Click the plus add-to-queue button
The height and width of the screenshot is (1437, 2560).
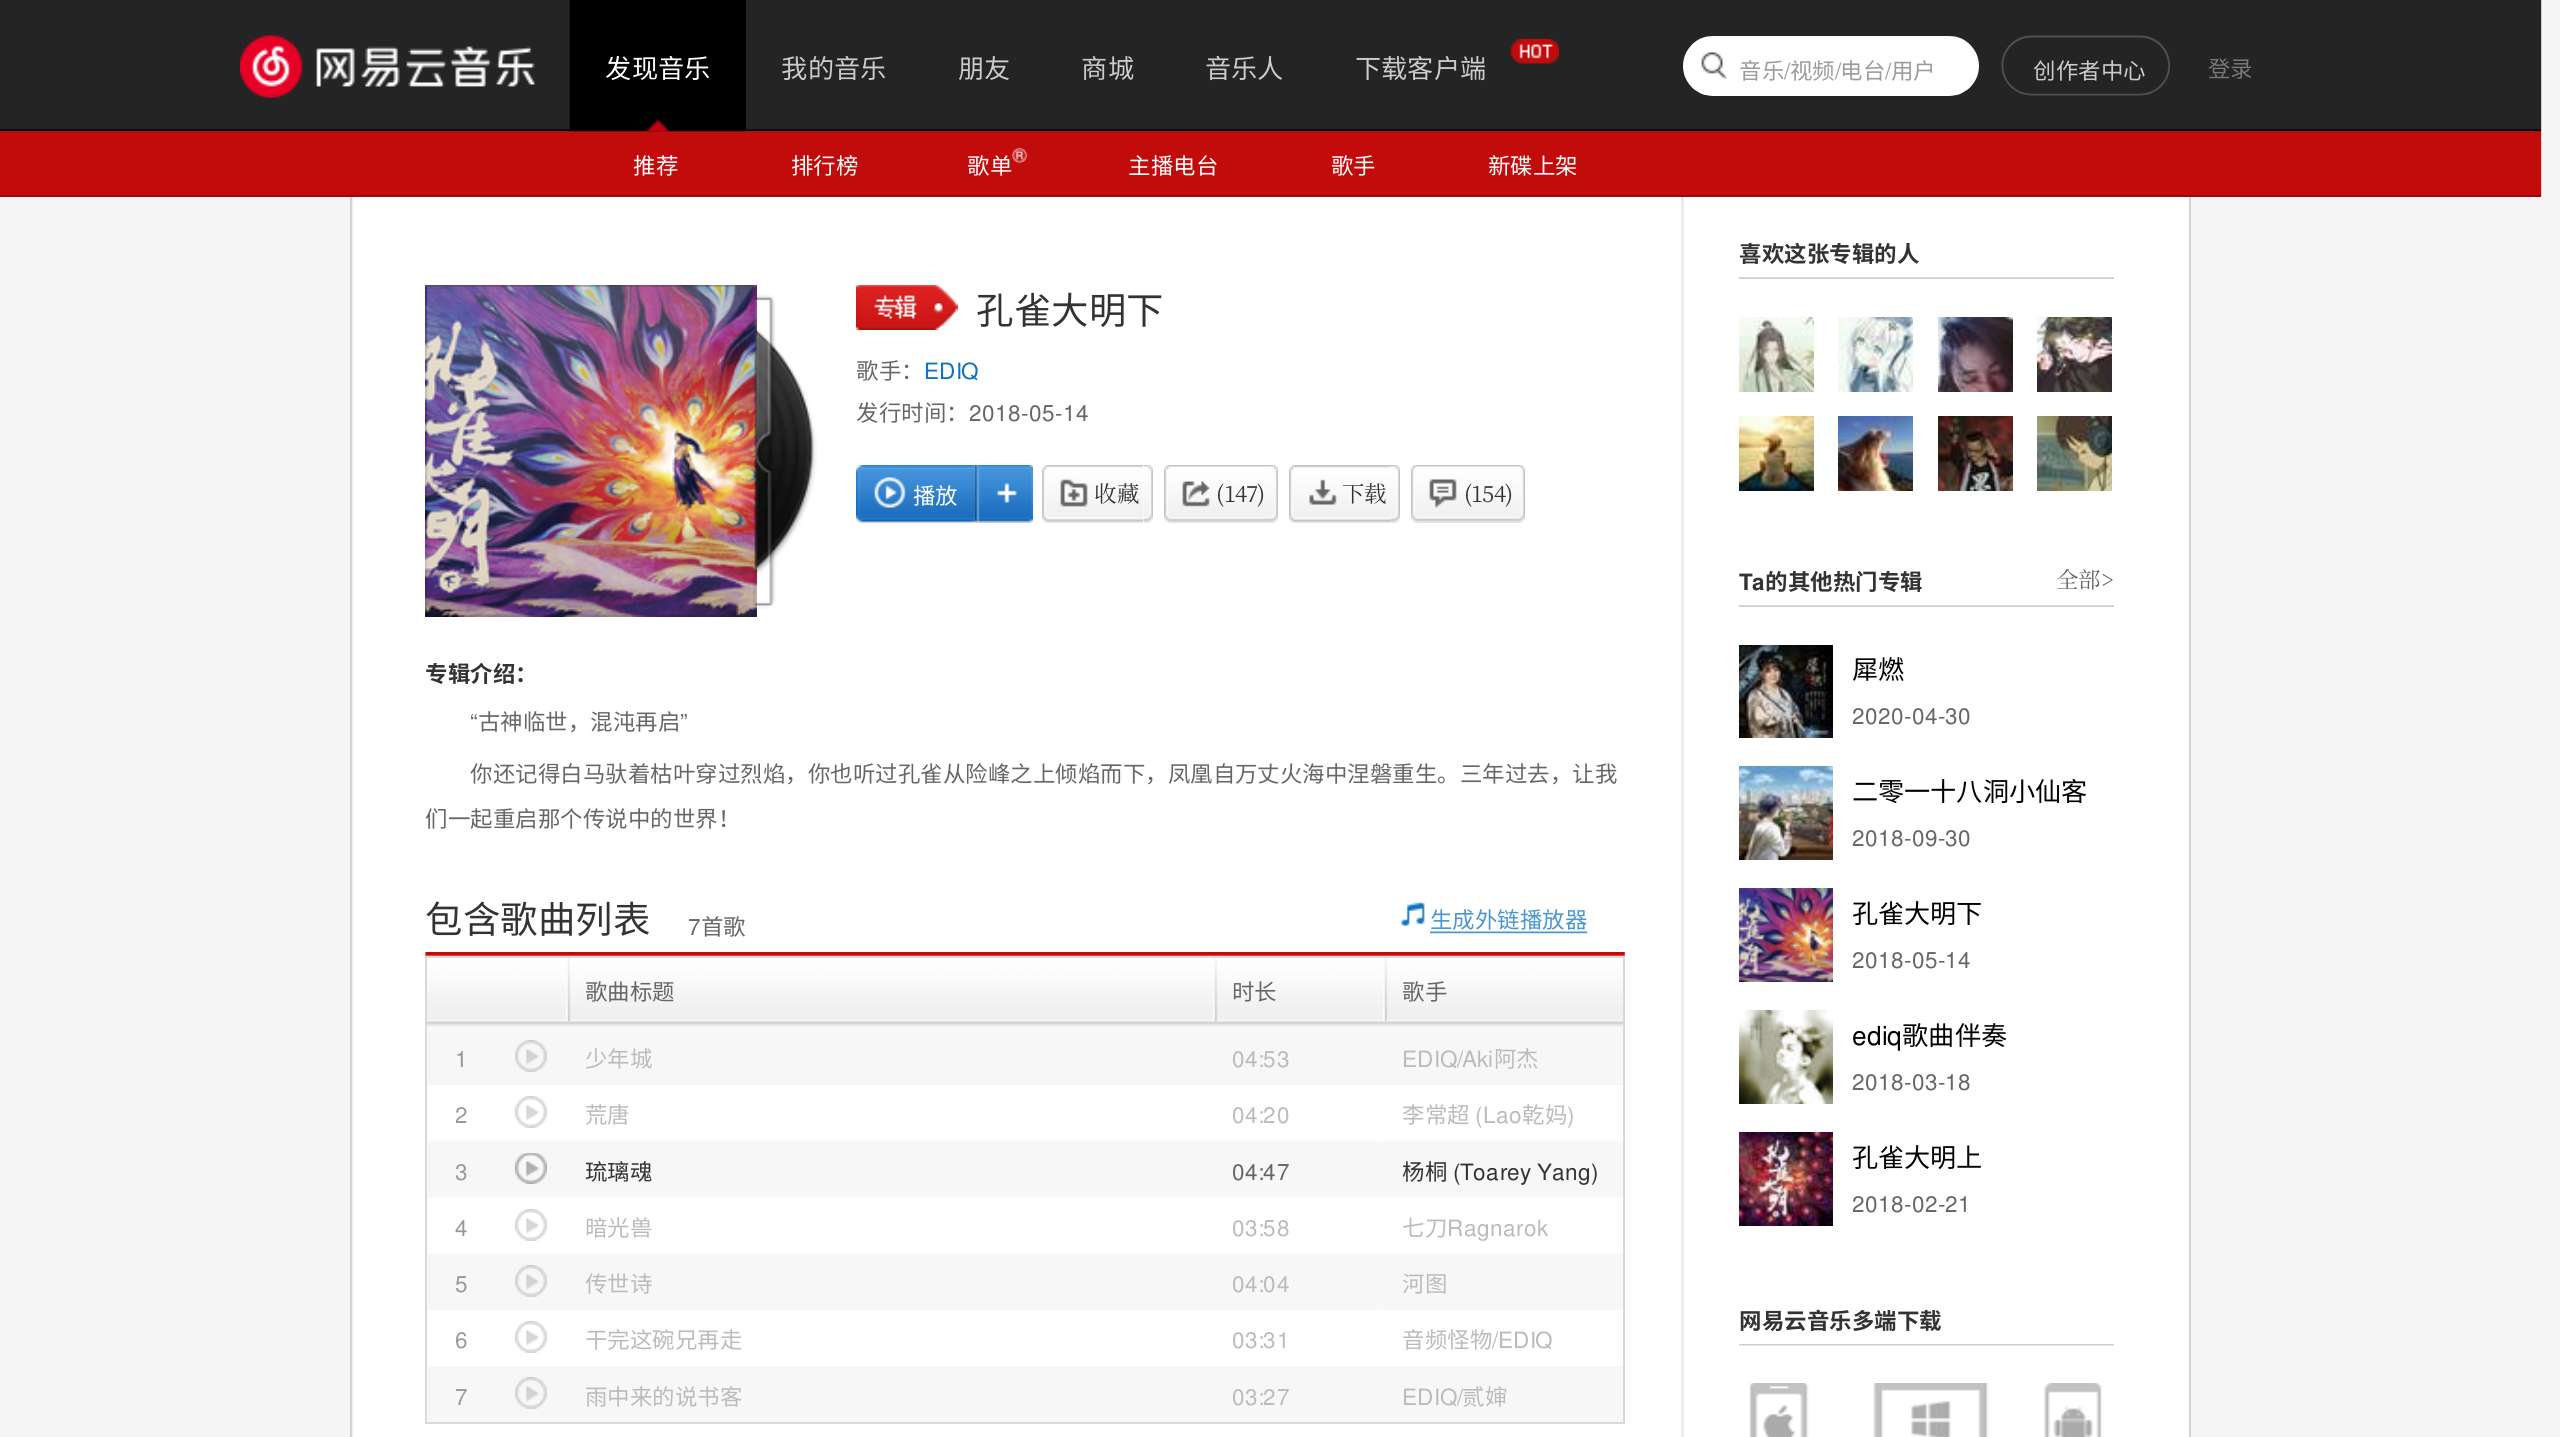[x=1006, y=493]
